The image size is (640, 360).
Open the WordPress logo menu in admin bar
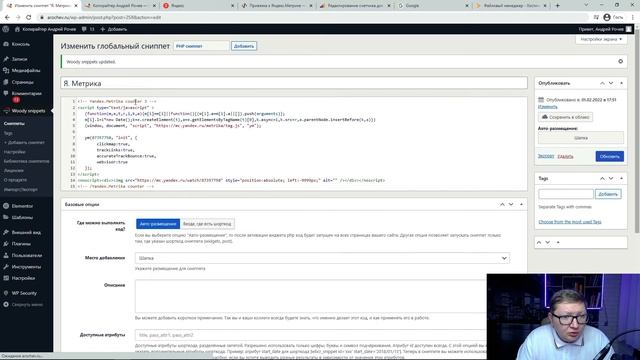[6, 29]
